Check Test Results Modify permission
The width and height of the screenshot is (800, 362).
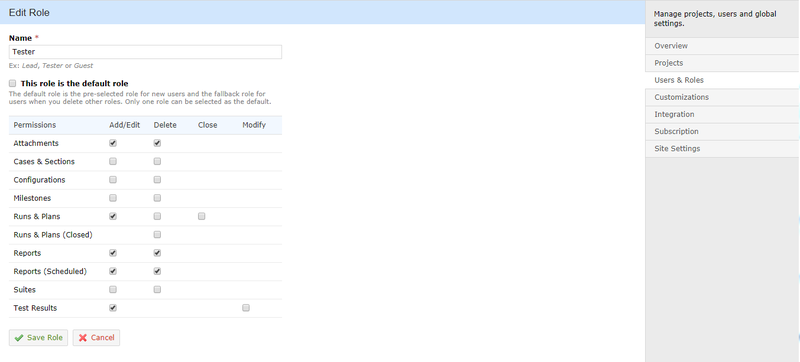[246, 308]
